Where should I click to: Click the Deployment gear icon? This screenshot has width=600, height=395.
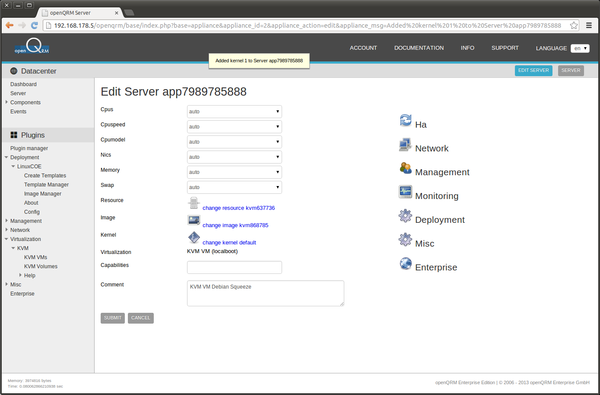[x=405, y=215]
